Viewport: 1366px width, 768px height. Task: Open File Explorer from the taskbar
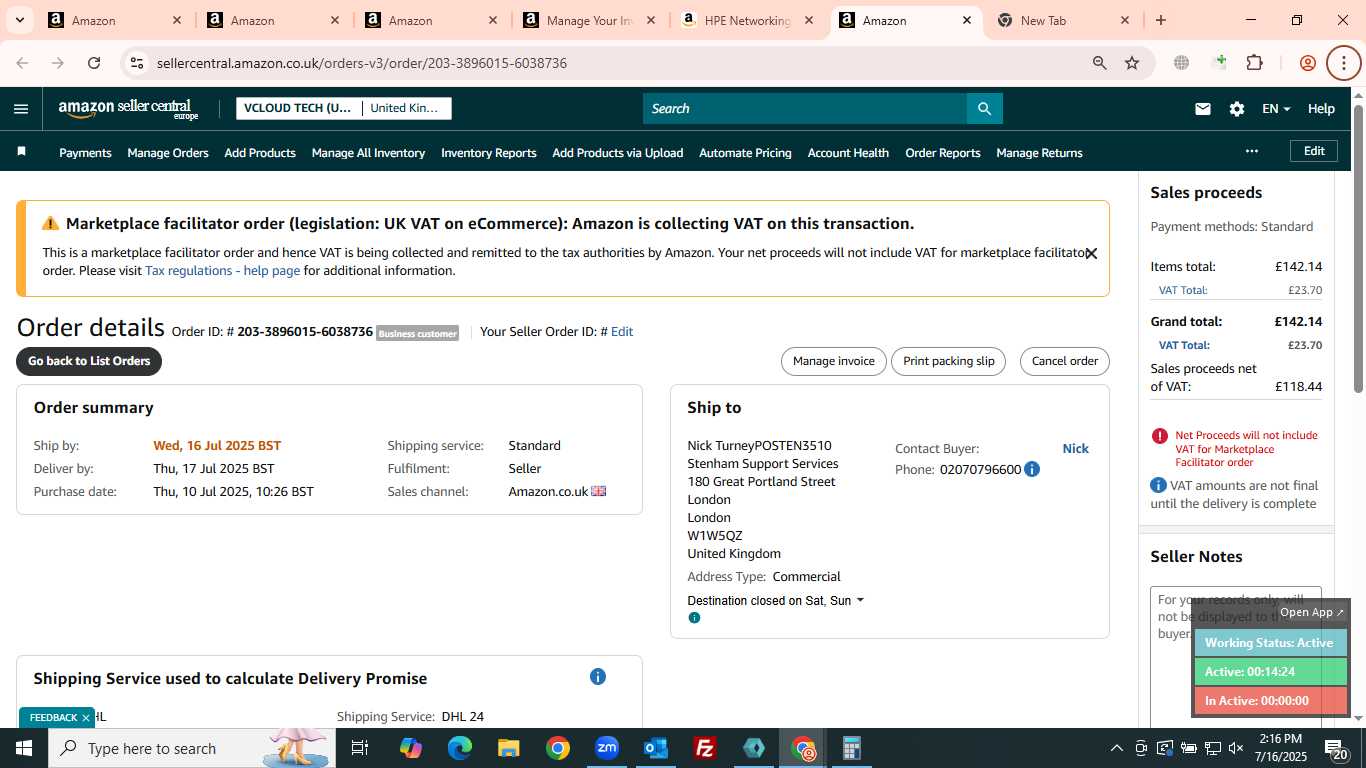(x=509, y=748)
